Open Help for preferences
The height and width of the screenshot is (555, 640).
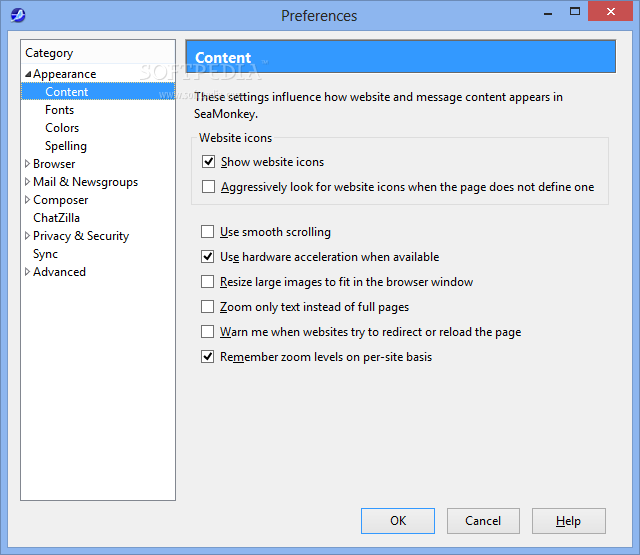[x=568, y=521]
